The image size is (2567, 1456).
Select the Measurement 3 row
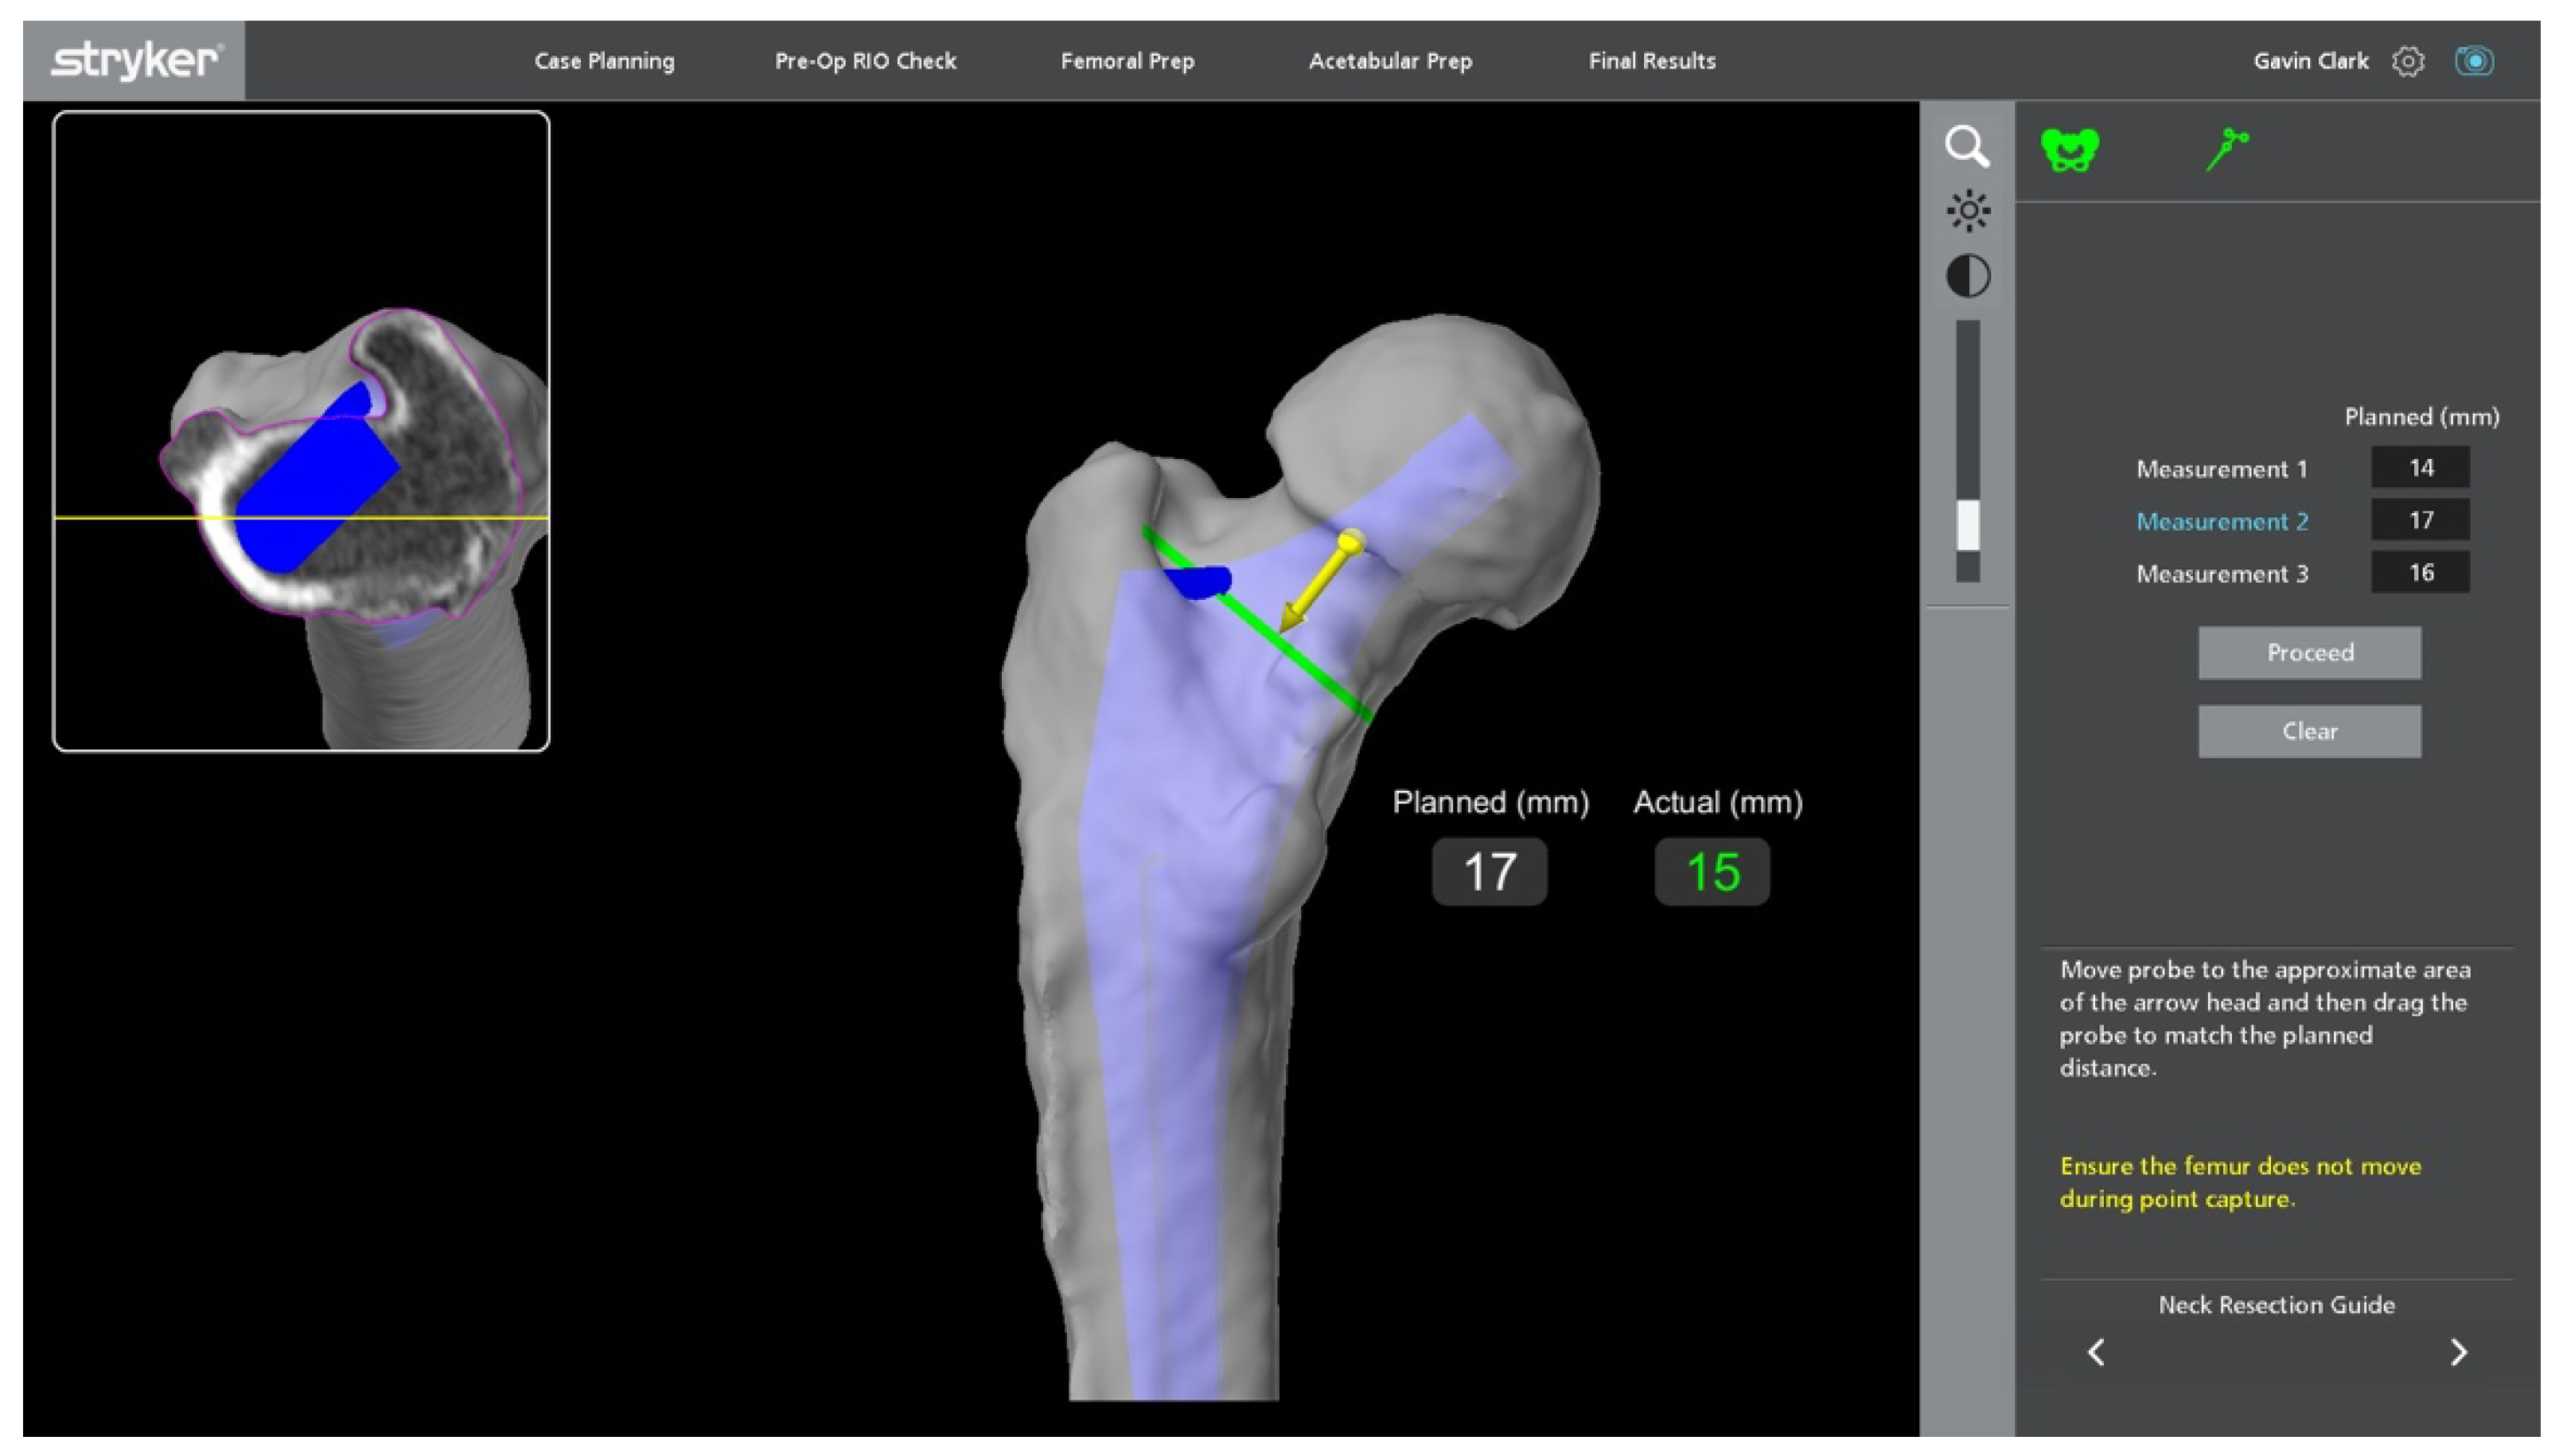click(2222, 574)
